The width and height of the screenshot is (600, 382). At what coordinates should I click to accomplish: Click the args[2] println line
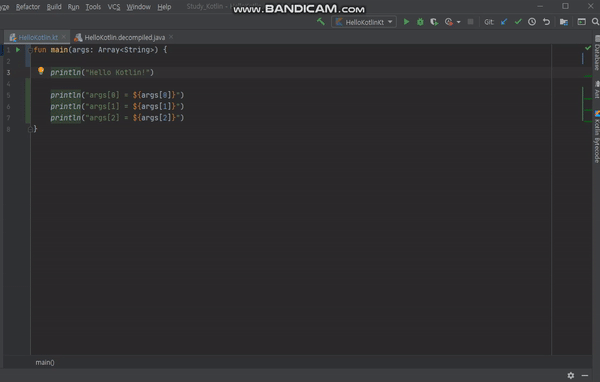click(117, 118)
